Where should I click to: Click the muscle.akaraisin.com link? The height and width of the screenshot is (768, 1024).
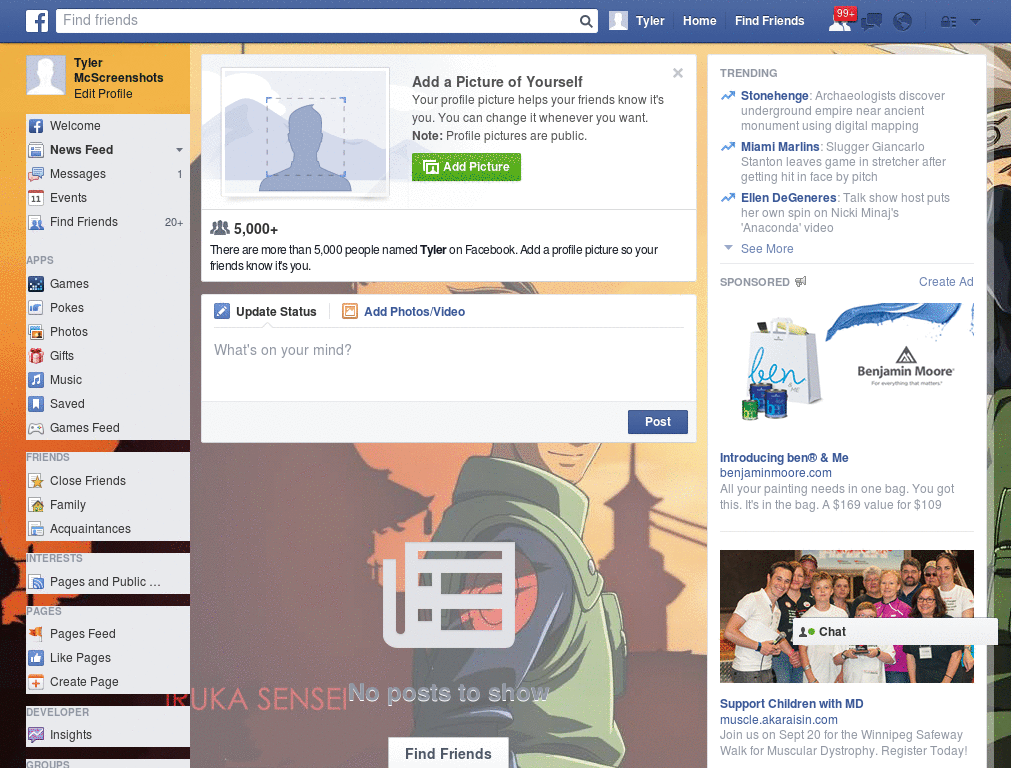[778, 720]
